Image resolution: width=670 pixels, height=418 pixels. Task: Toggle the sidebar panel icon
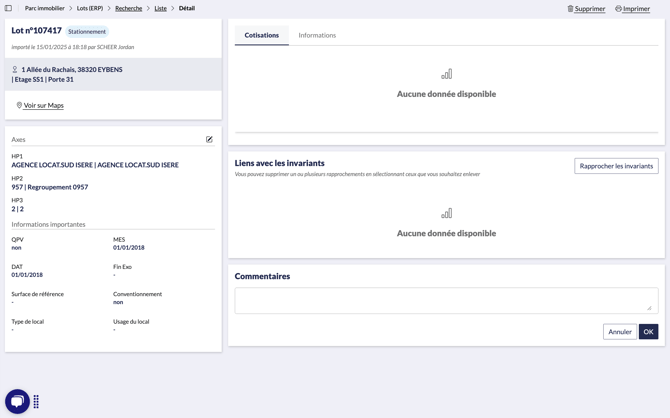(x=9, y=8)
